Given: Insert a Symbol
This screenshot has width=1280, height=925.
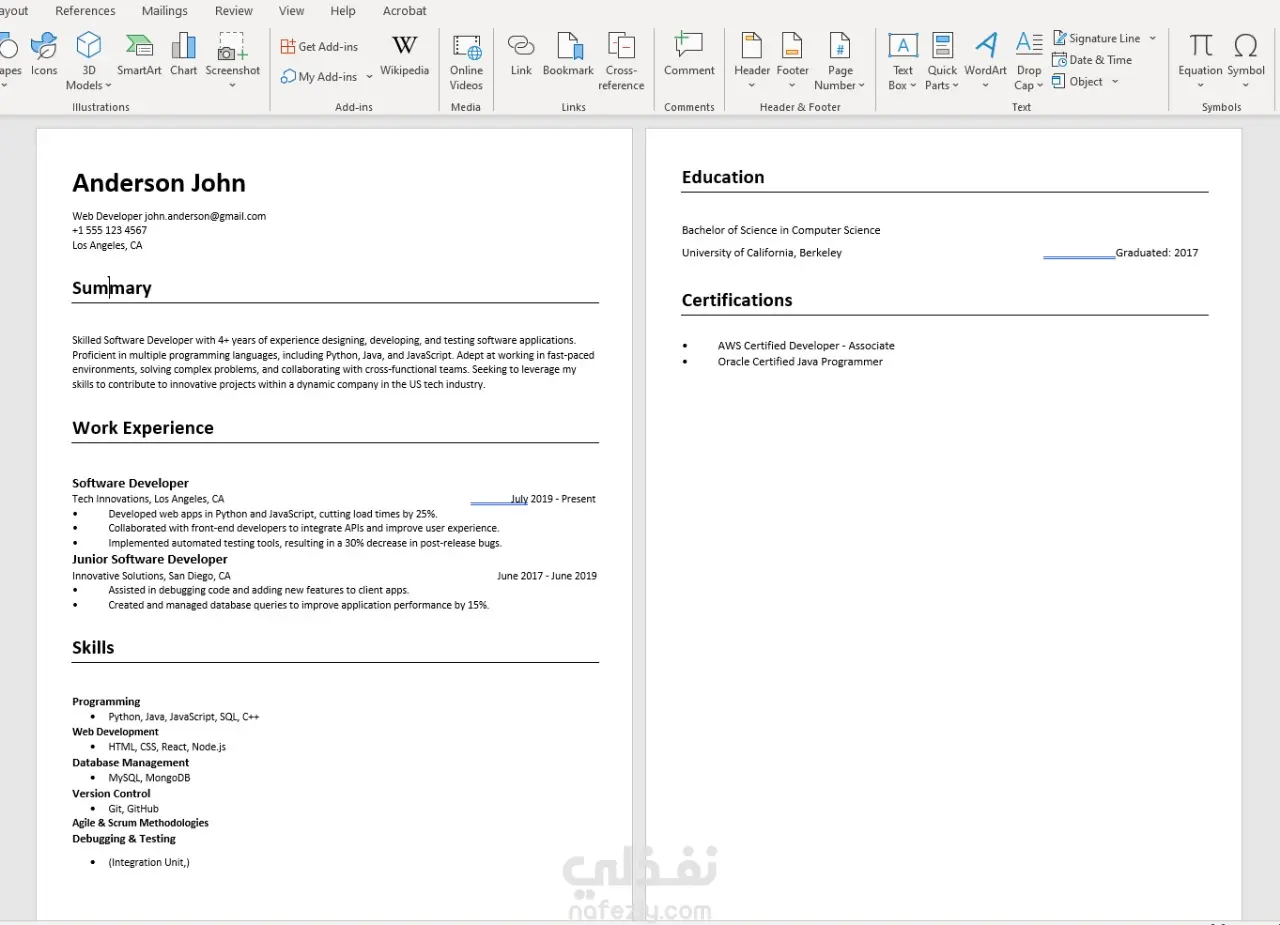Looking at the screenshot, I should [x=1246, y=60].
